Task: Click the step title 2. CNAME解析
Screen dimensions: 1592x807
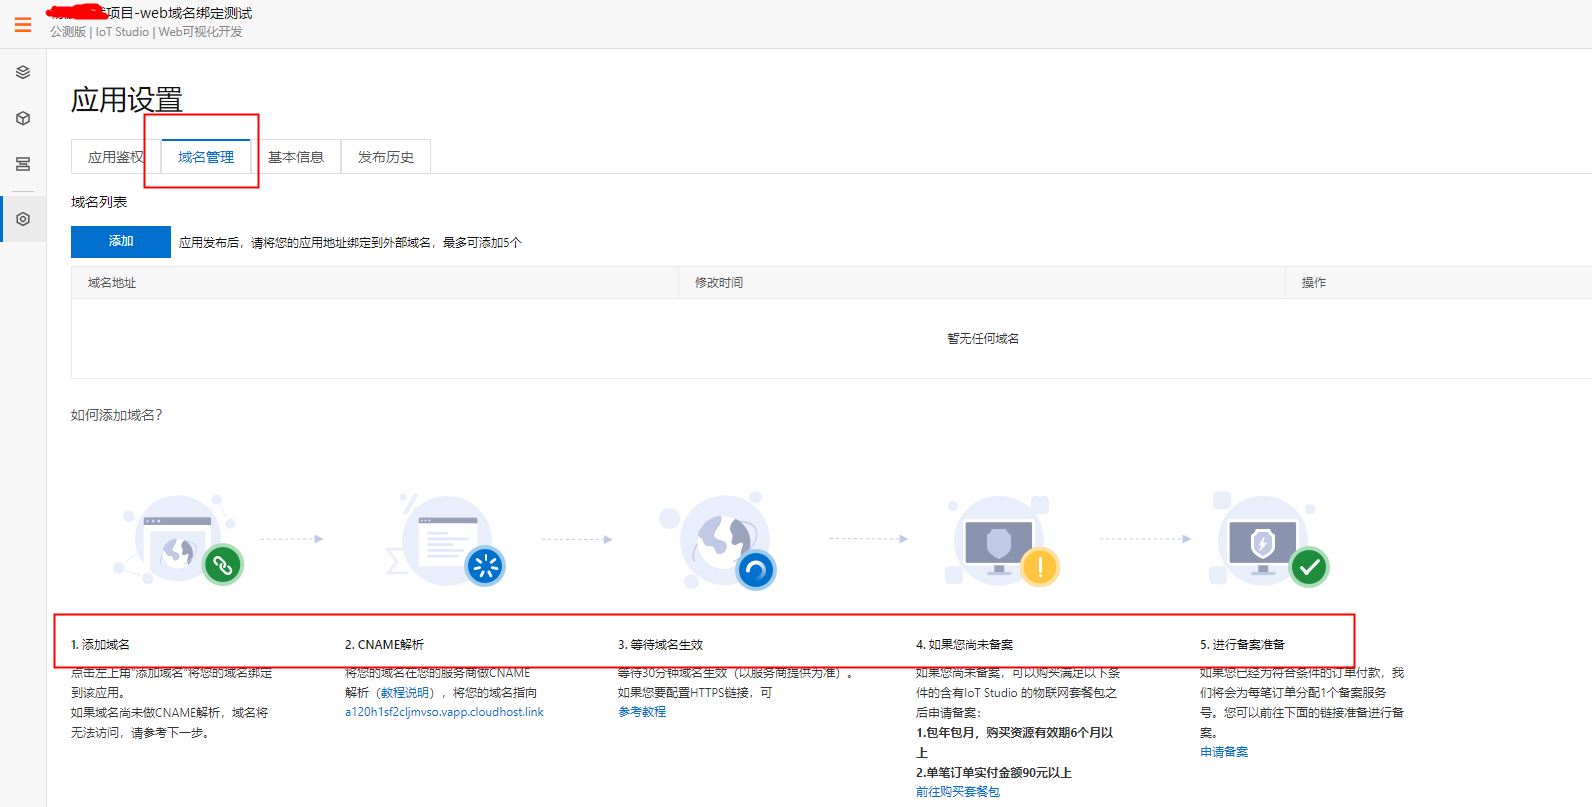Action: point(384,645)
